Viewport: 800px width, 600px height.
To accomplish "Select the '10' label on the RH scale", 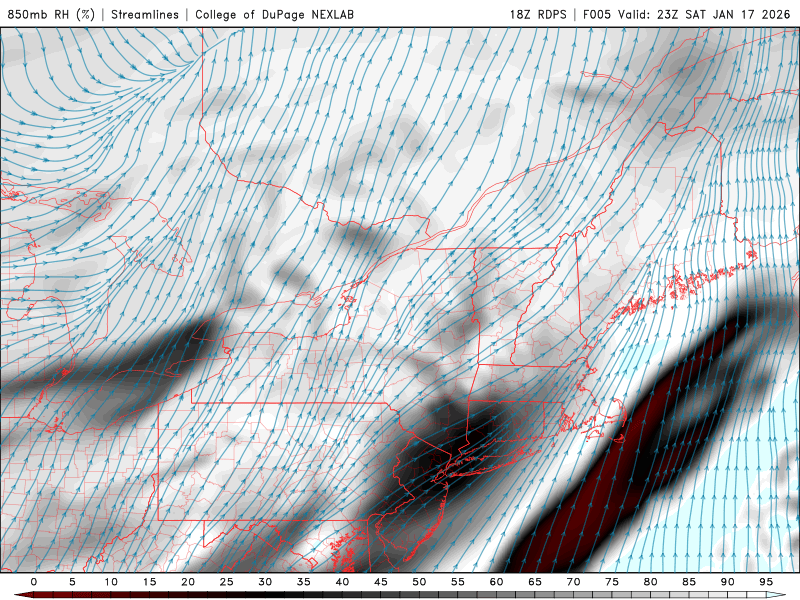I will tap(111, 582).
